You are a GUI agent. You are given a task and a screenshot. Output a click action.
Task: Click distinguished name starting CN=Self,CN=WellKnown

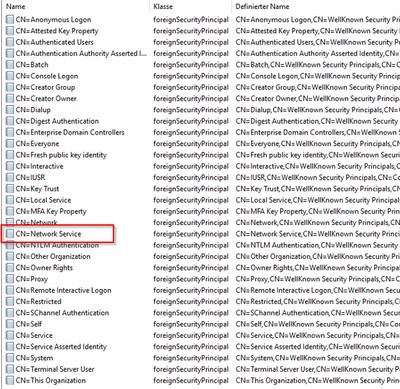pyautogui.click(x=318, y=324)
